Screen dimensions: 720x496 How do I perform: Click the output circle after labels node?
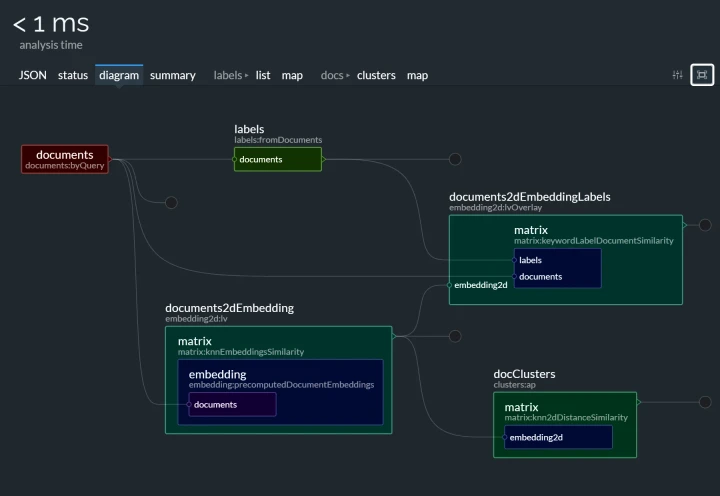(455, 159)
